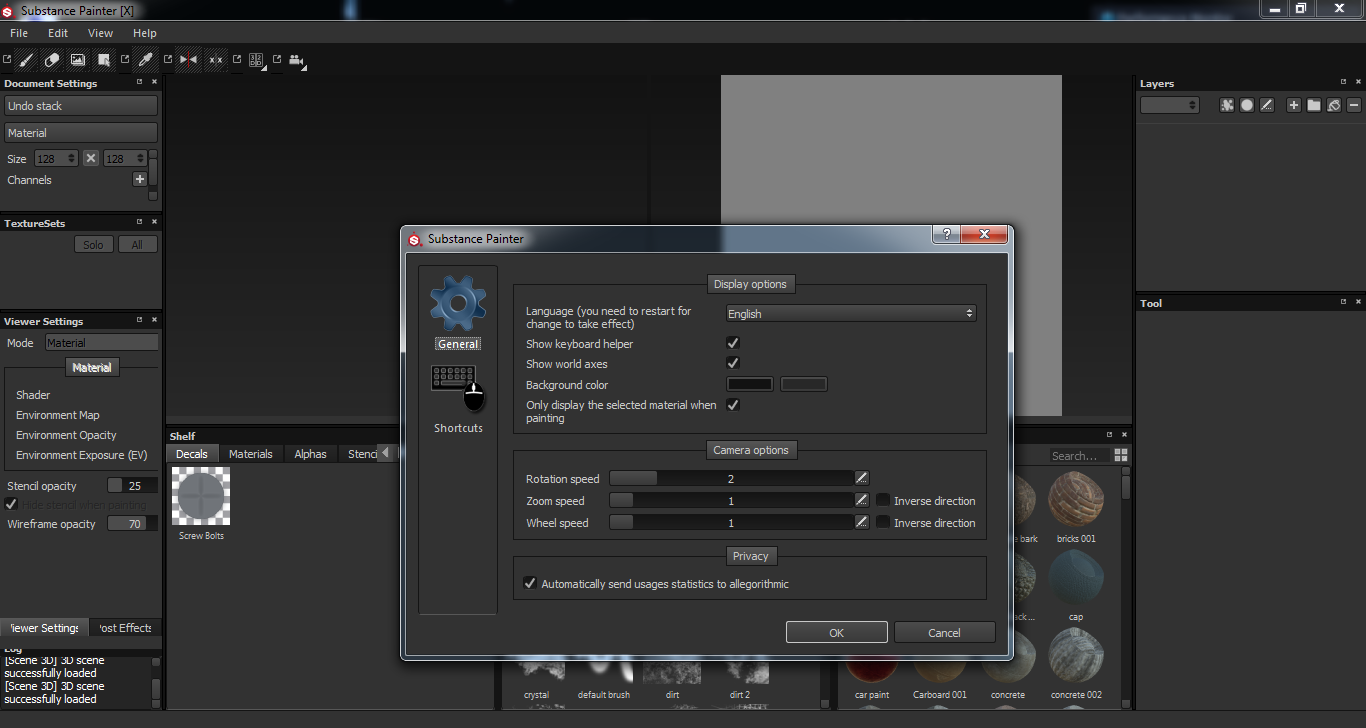The height and width of the screenshot is (728, 1366).
Task: Select the Eraser tool in toolbar
Action: [x=52, y=60]
